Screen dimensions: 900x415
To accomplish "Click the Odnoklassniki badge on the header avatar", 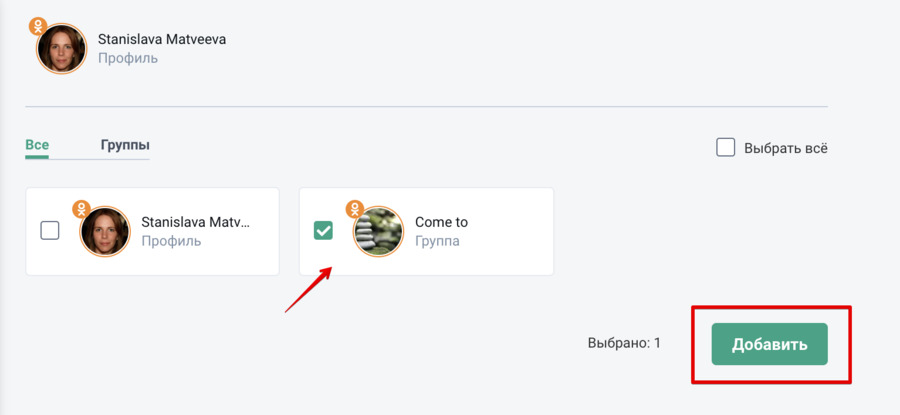I will pos(39,27).
